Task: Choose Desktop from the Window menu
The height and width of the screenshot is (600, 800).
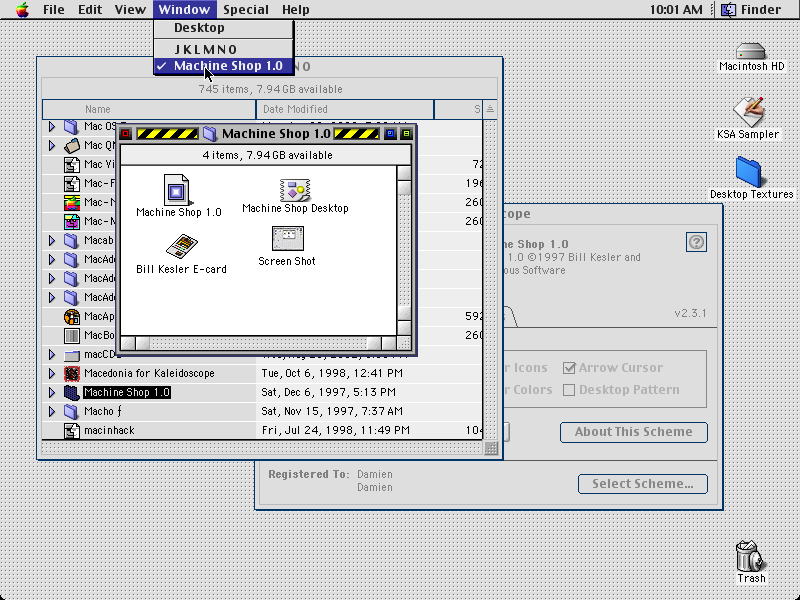Action: pyautogui.click(x=224, y=28)
